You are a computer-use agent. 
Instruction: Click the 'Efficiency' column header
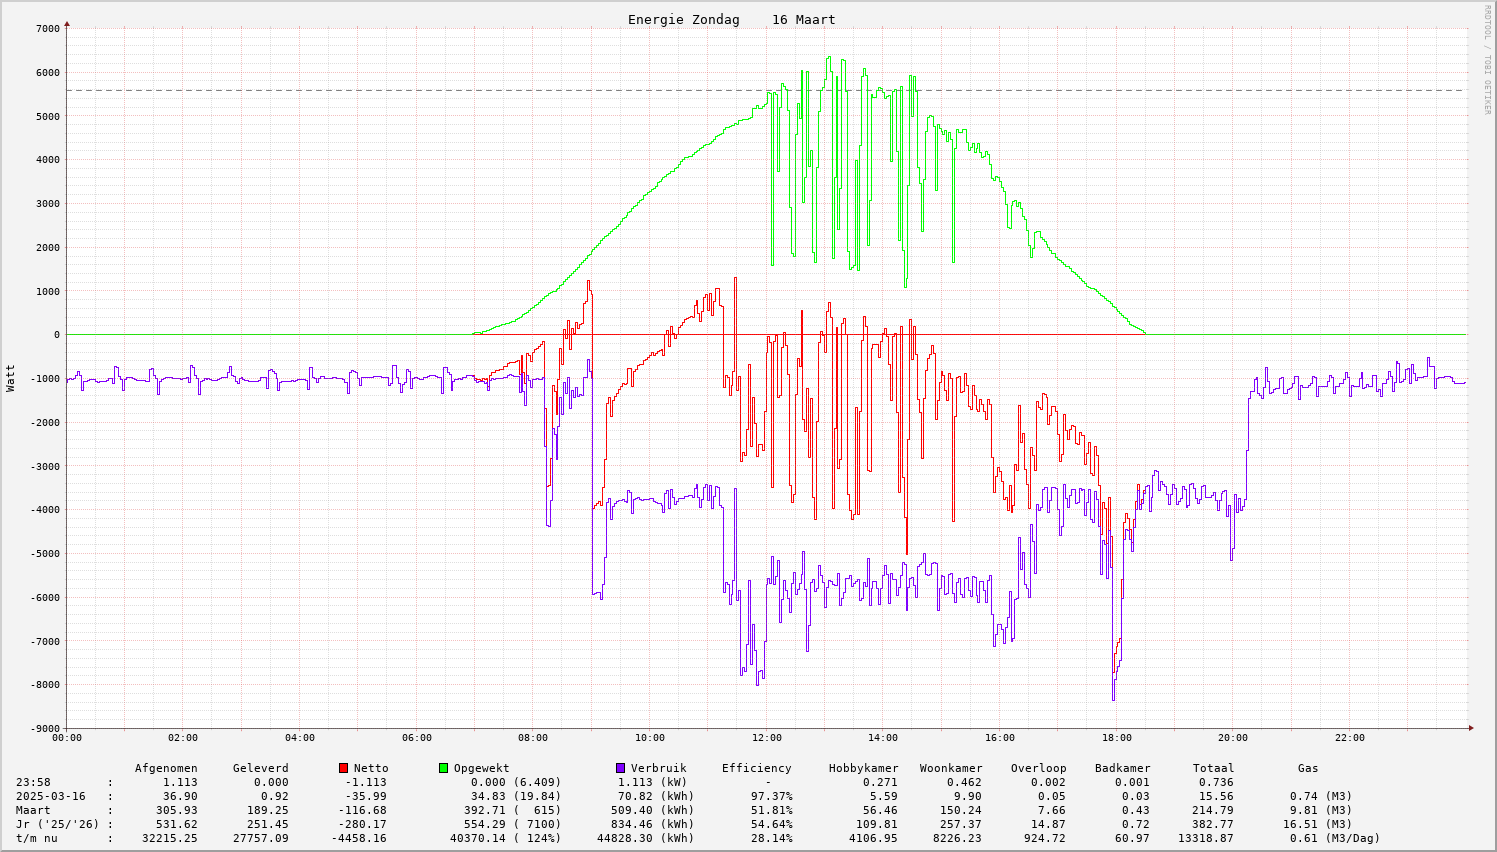[x=756, y=768]
